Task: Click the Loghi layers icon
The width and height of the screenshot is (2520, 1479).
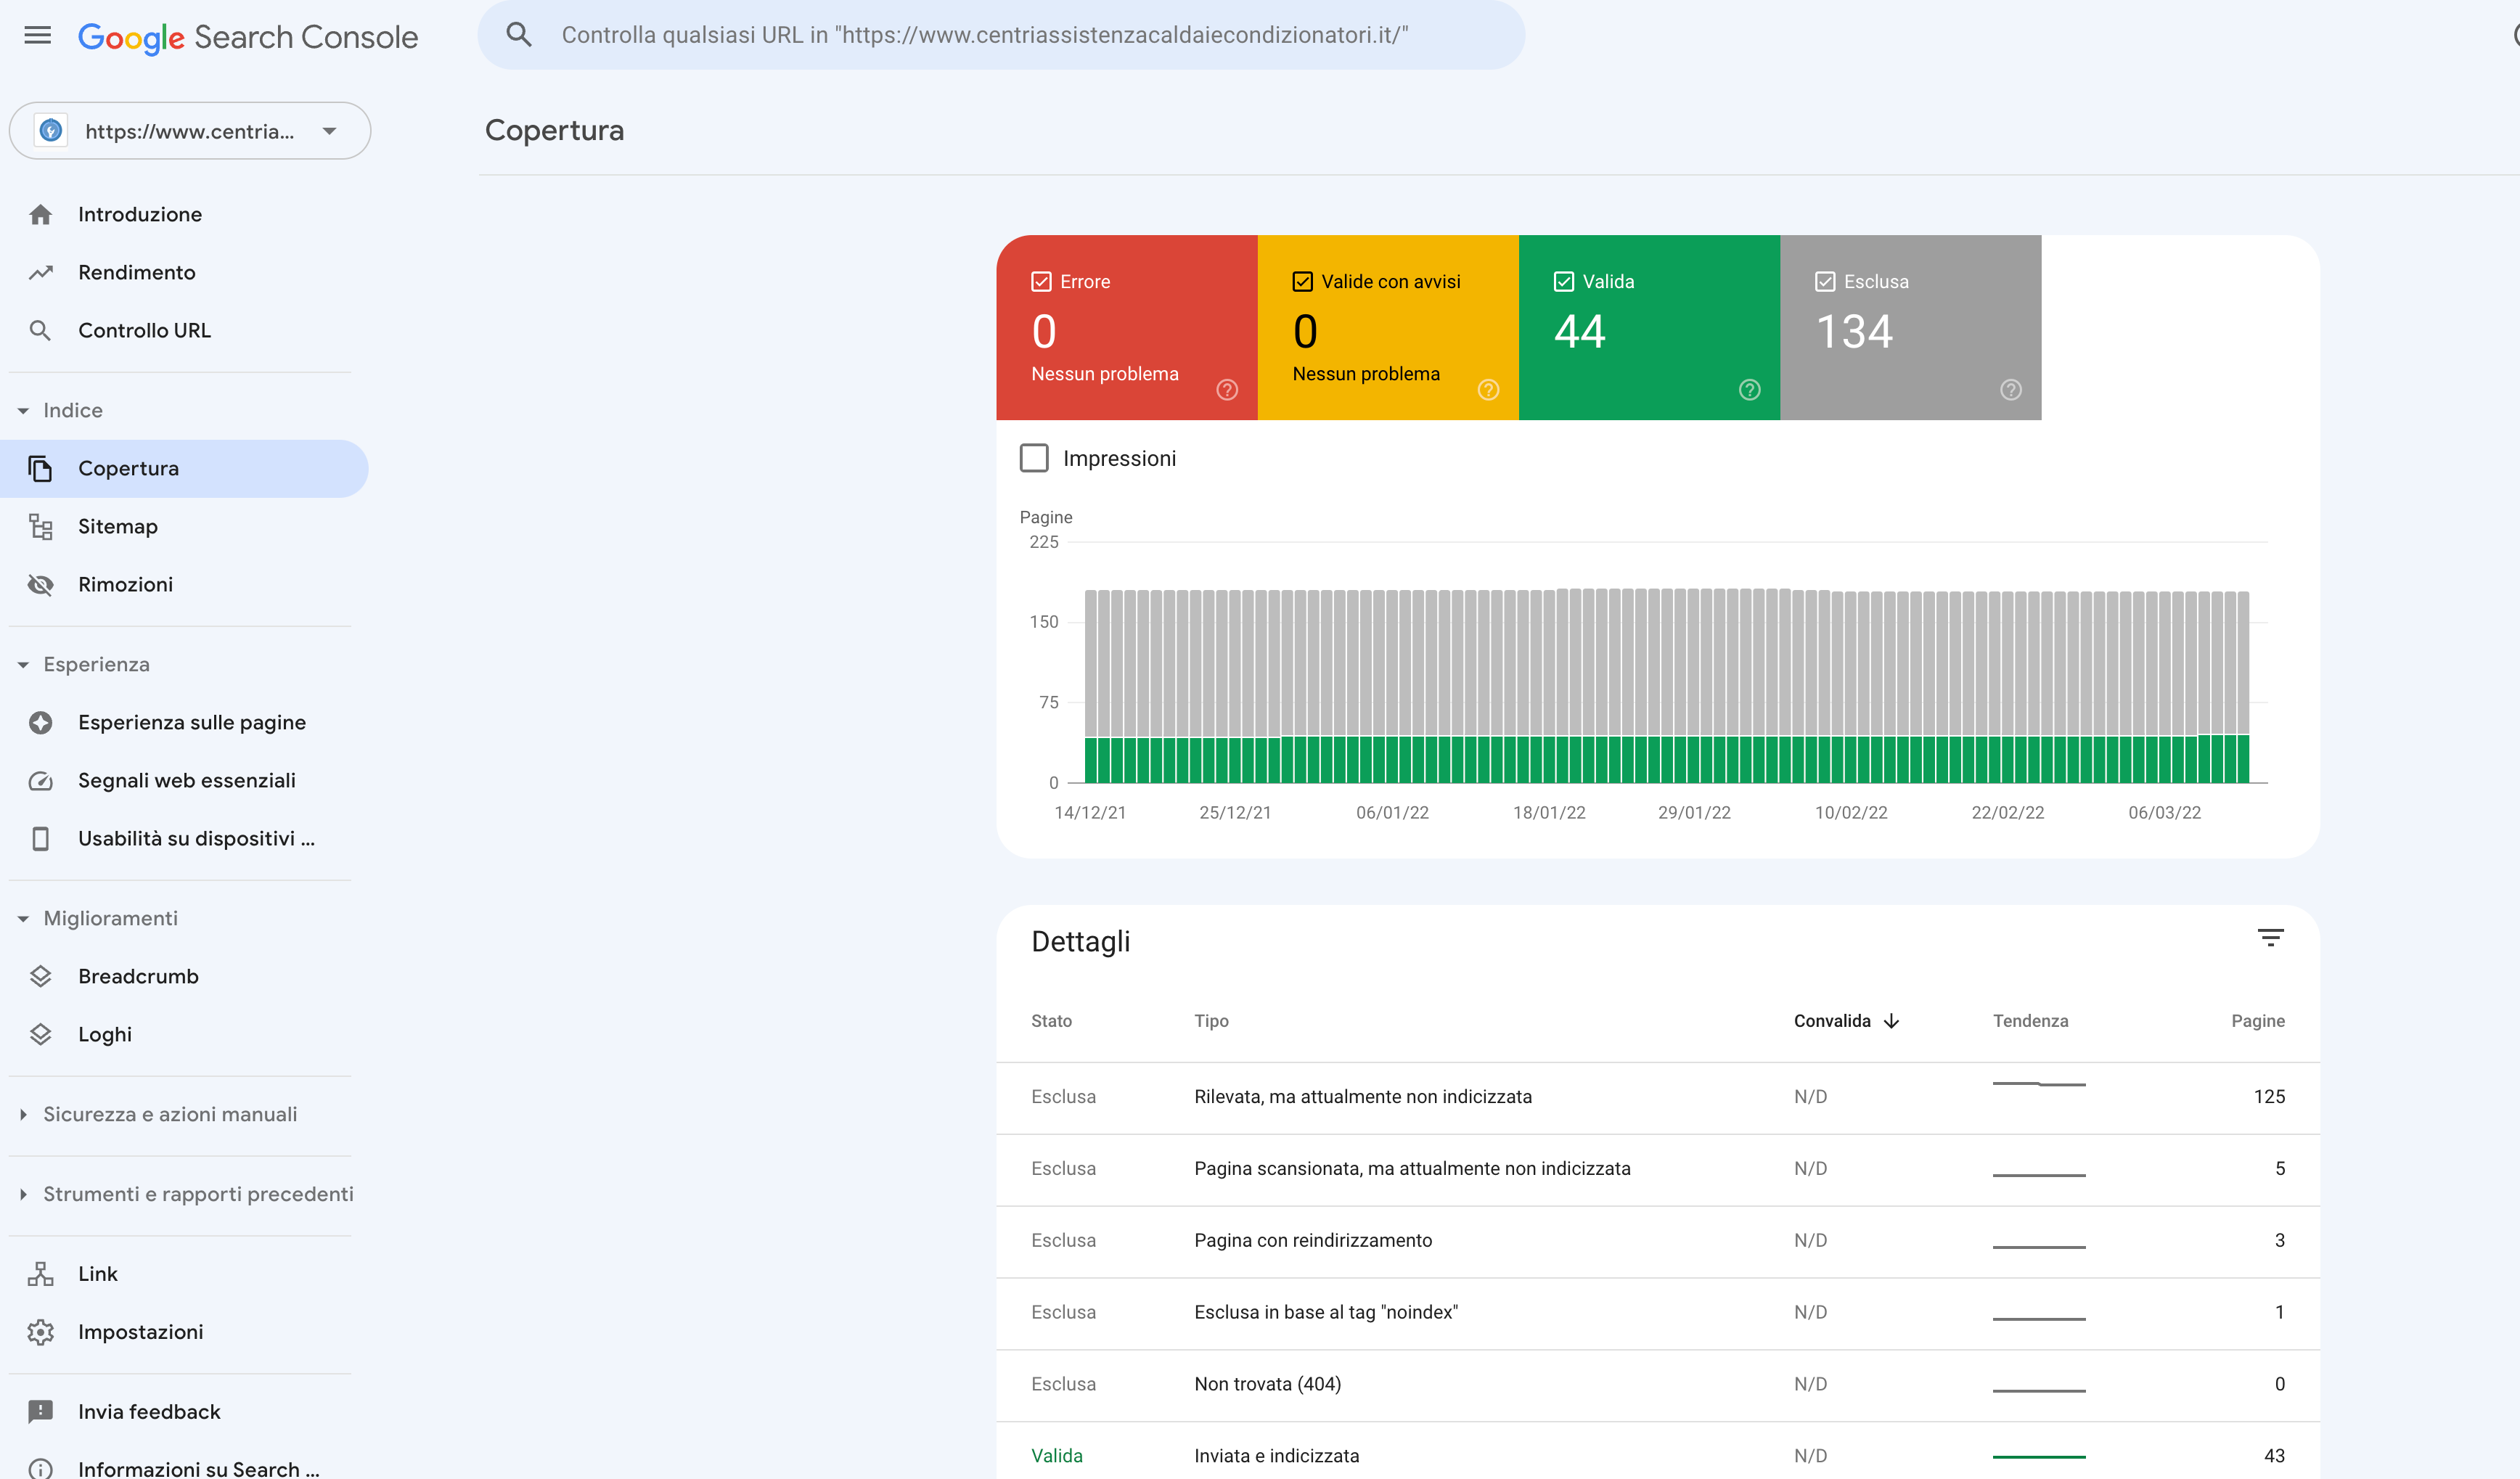Action: (x=40, y=1034)
